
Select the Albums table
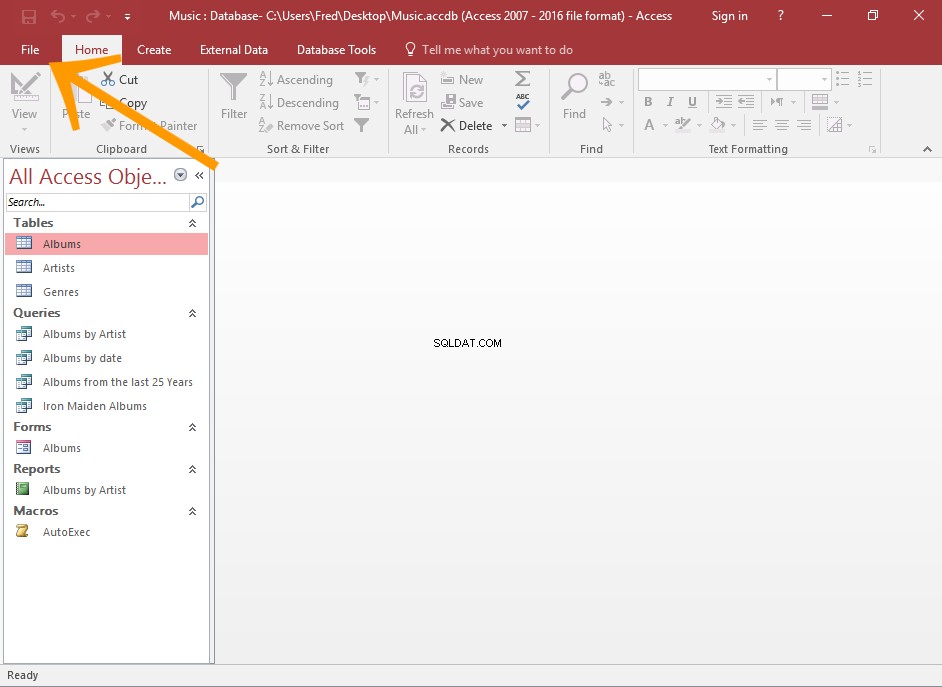coord(106,244)
